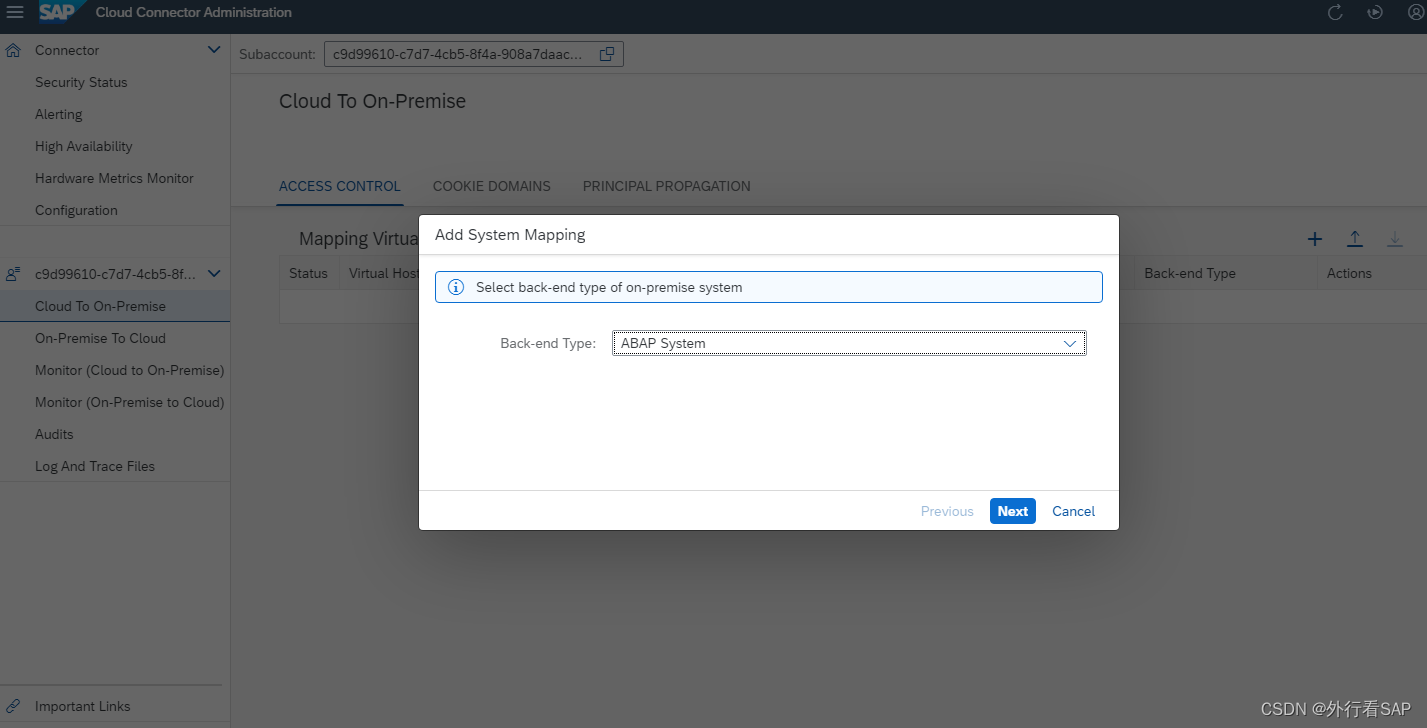Viewport: 1427px width, 728px height.
Task: Collapse the c9d99610 subaccount section chevron
Action: click(214, 273)
